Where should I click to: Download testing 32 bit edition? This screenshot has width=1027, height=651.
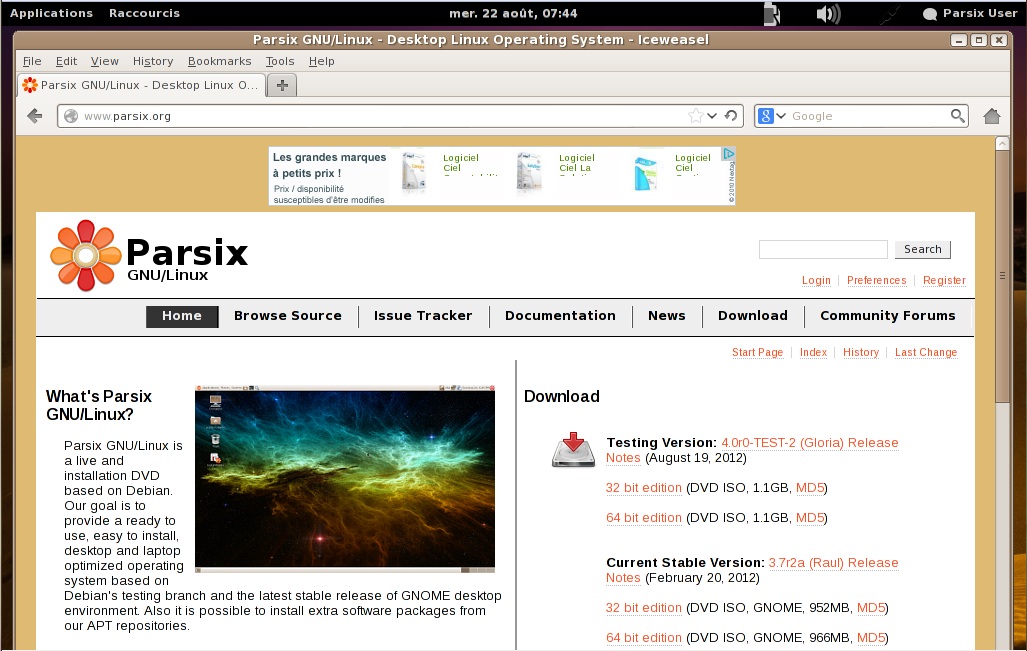tap(644, 488)
